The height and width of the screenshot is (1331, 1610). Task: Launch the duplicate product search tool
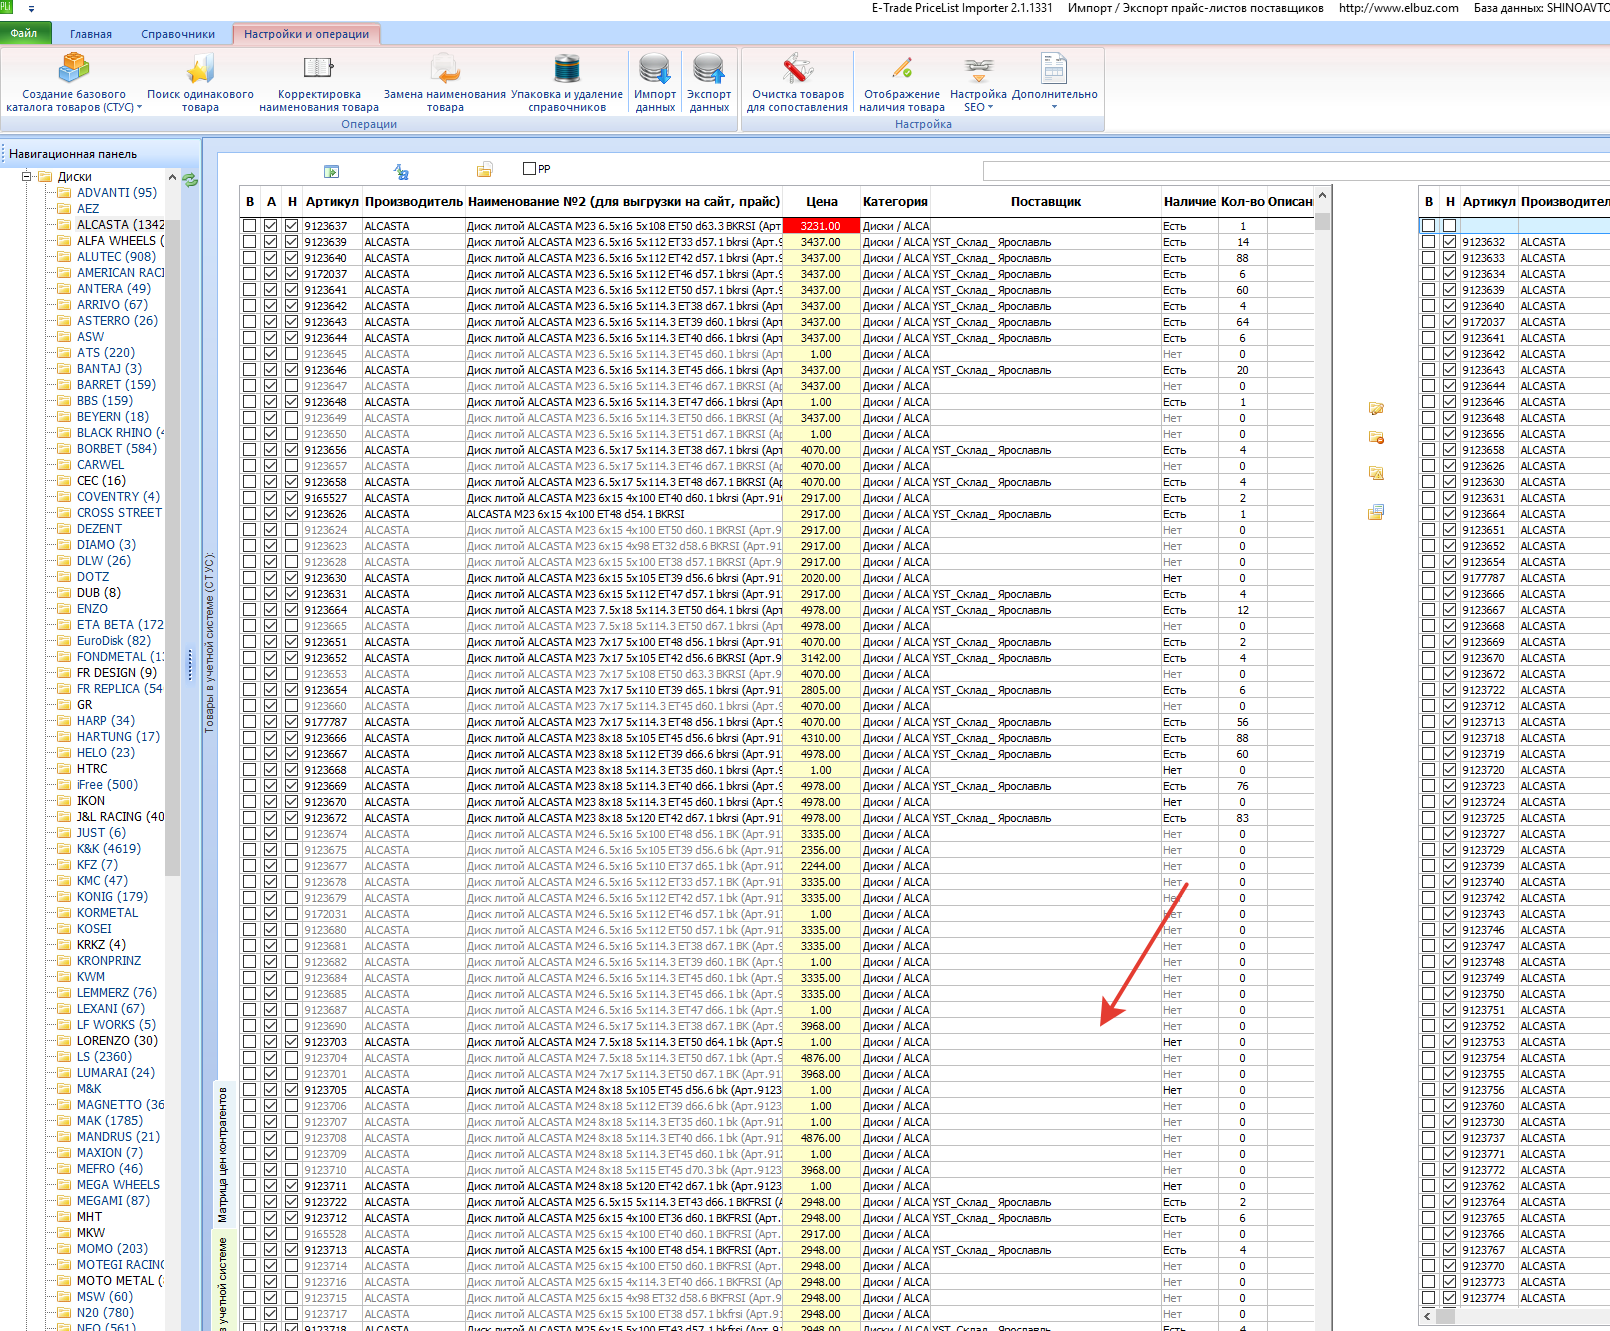(x=200, y=82)
